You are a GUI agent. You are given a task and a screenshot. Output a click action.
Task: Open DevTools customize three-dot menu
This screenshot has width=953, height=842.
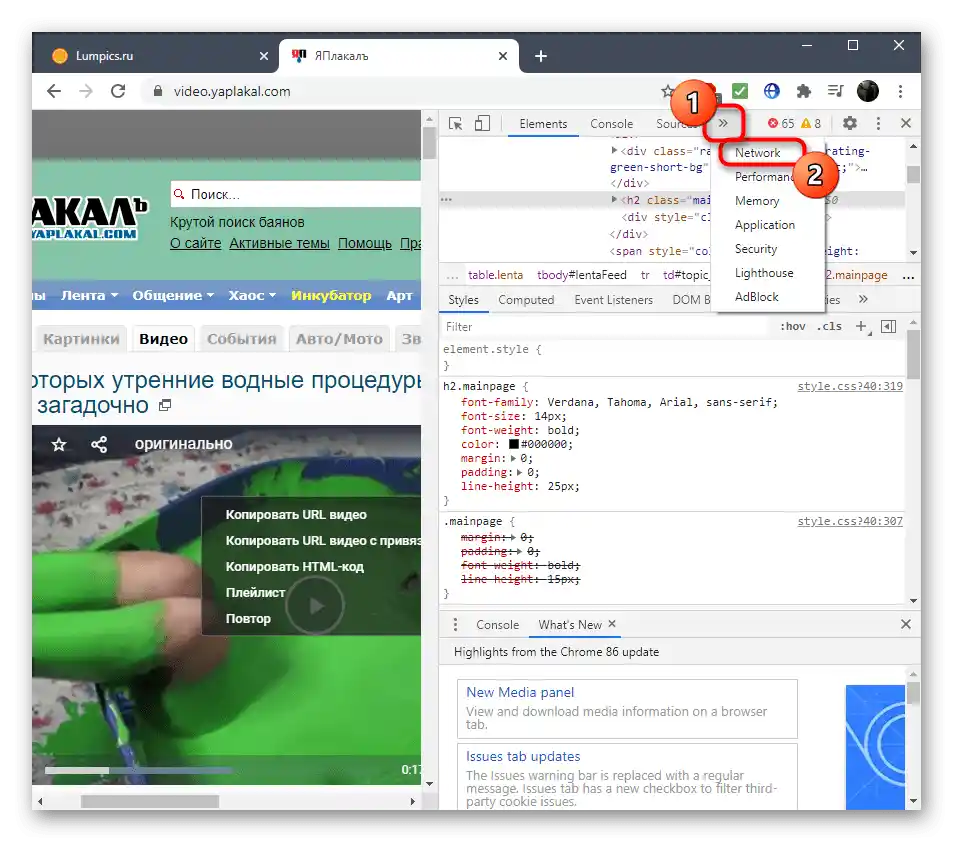click(x=878, y=123)
